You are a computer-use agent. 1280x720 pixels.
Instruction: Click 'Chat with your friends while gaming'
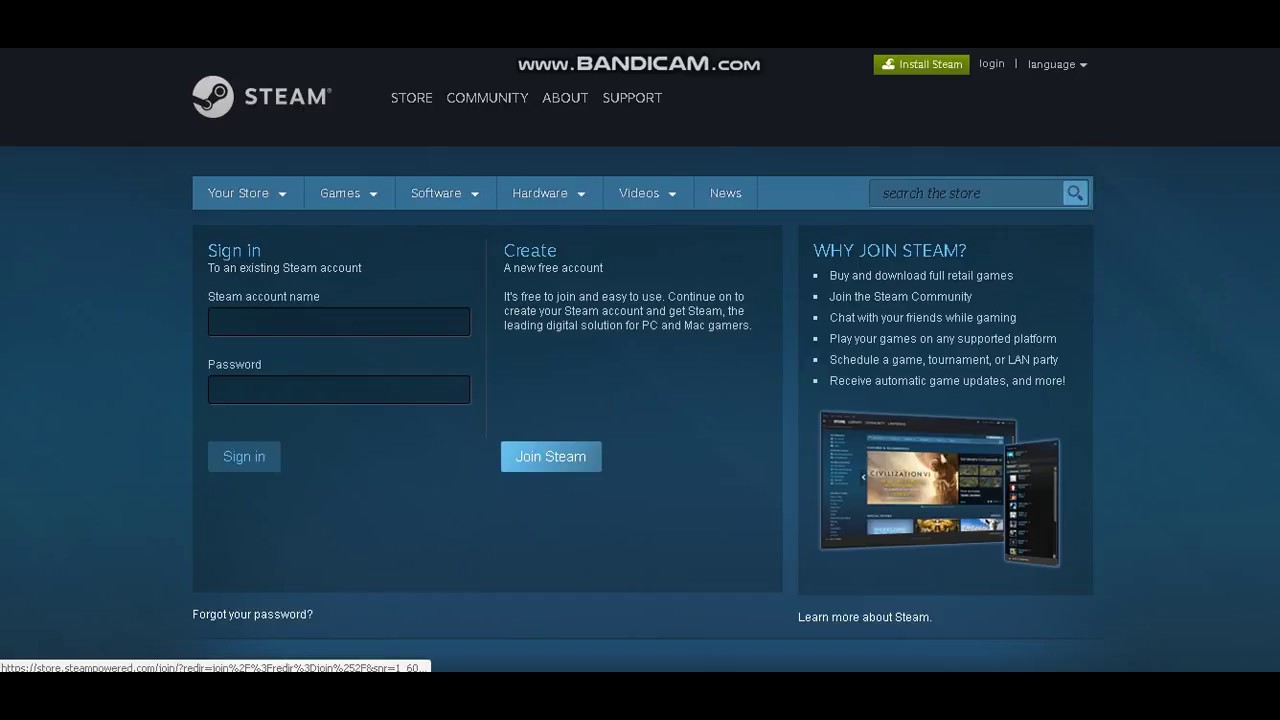coord(923,318)
